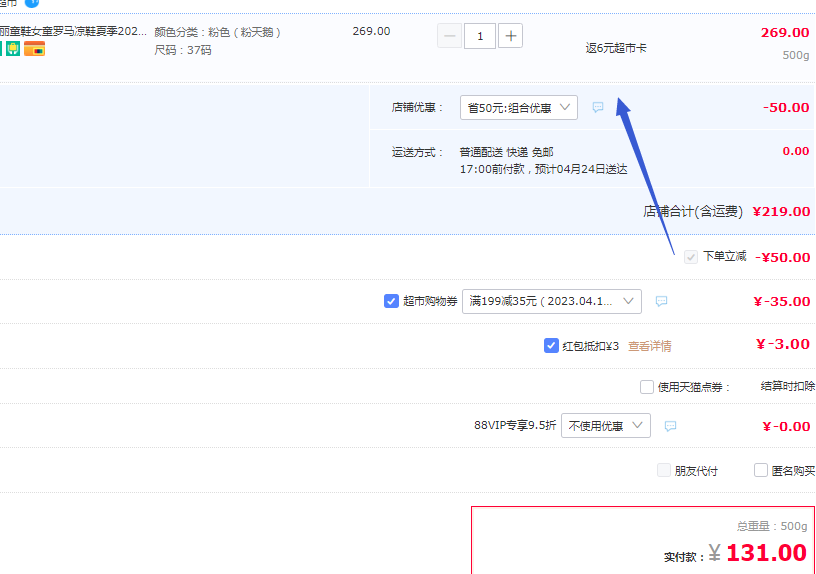Click the 17:00前付款 delivery estimate text
The width and height of the screenshot is (816, 574).
coord(543,169)
